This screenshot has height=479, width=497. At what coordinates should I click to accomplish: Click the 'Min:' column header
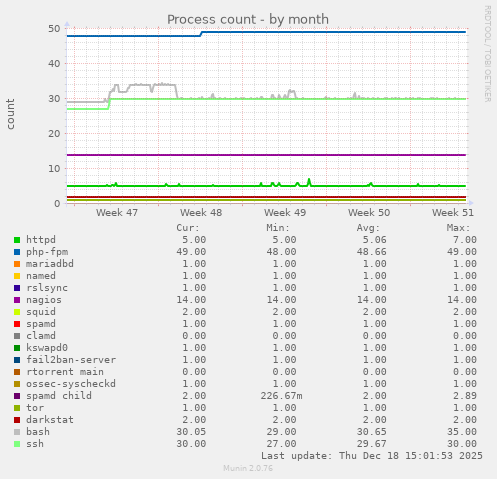[x=278, y=228]
